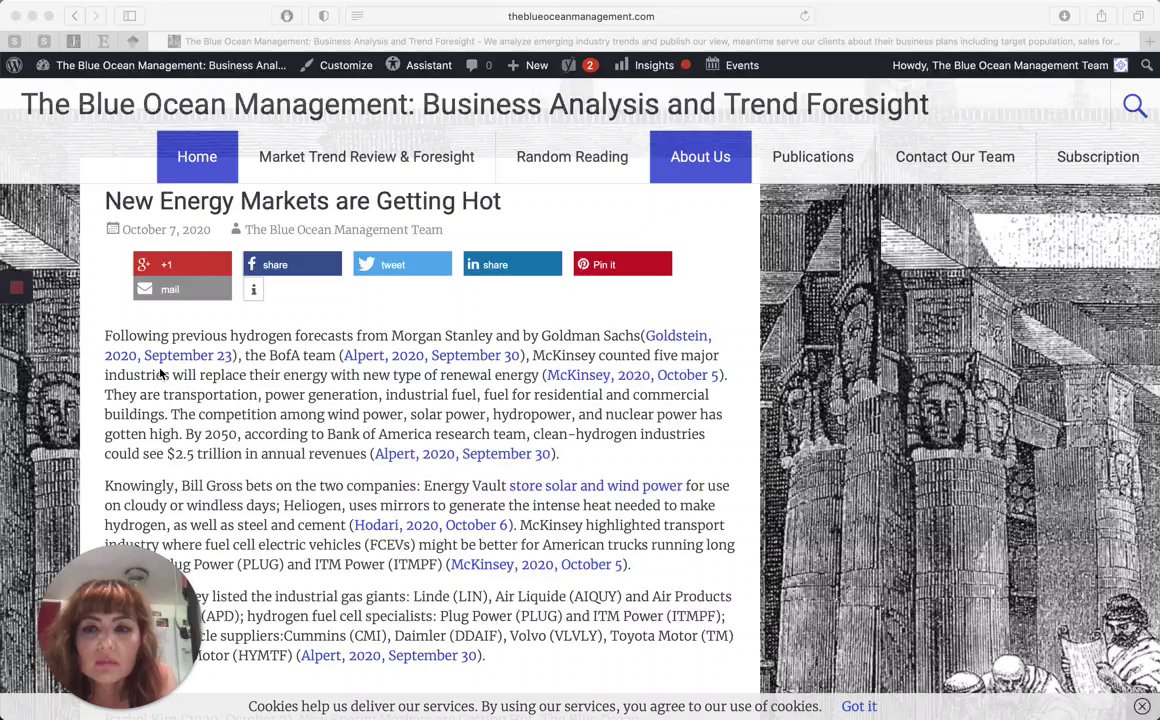Open the Reader view icon in address bar
Screen dimensions: 1160x720
[x=357, y=16]
